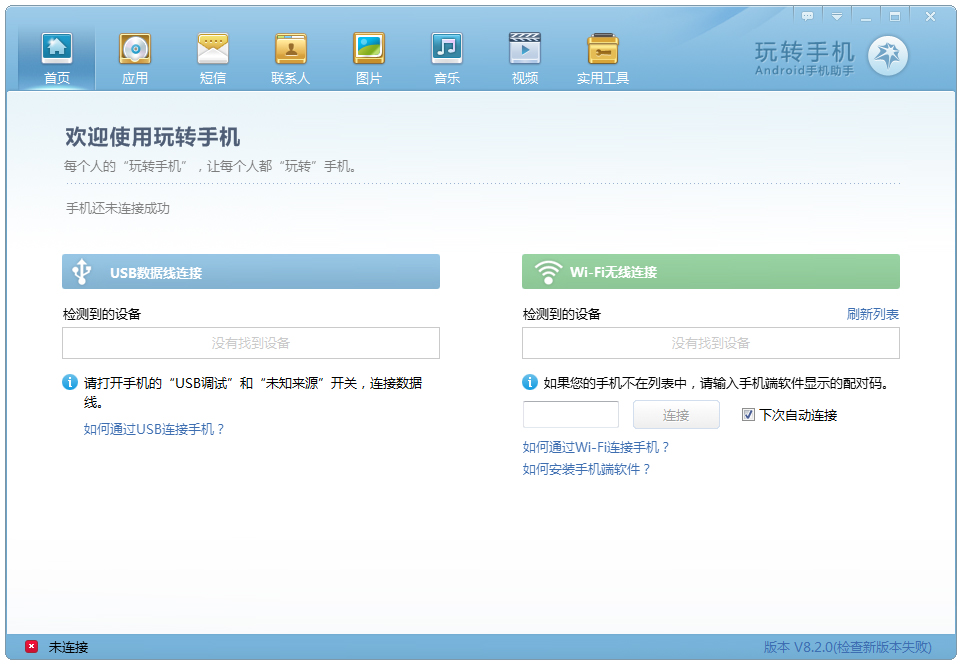The height and width of the screenshot is (665, 963).
Task: Click the 版本 V8.2.0 version link
Action: pos(847,647)
